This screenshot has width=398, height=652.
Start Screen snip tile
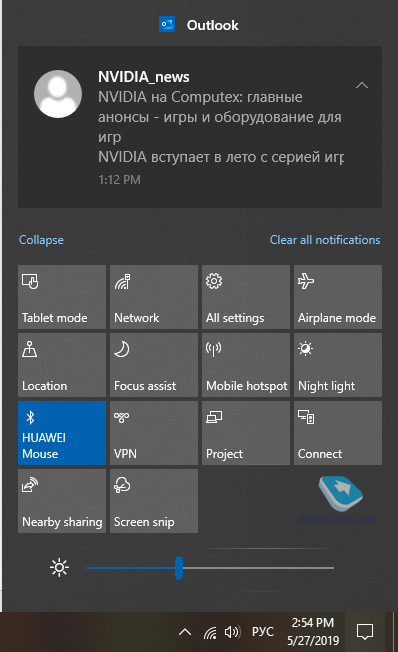[154, 501]
